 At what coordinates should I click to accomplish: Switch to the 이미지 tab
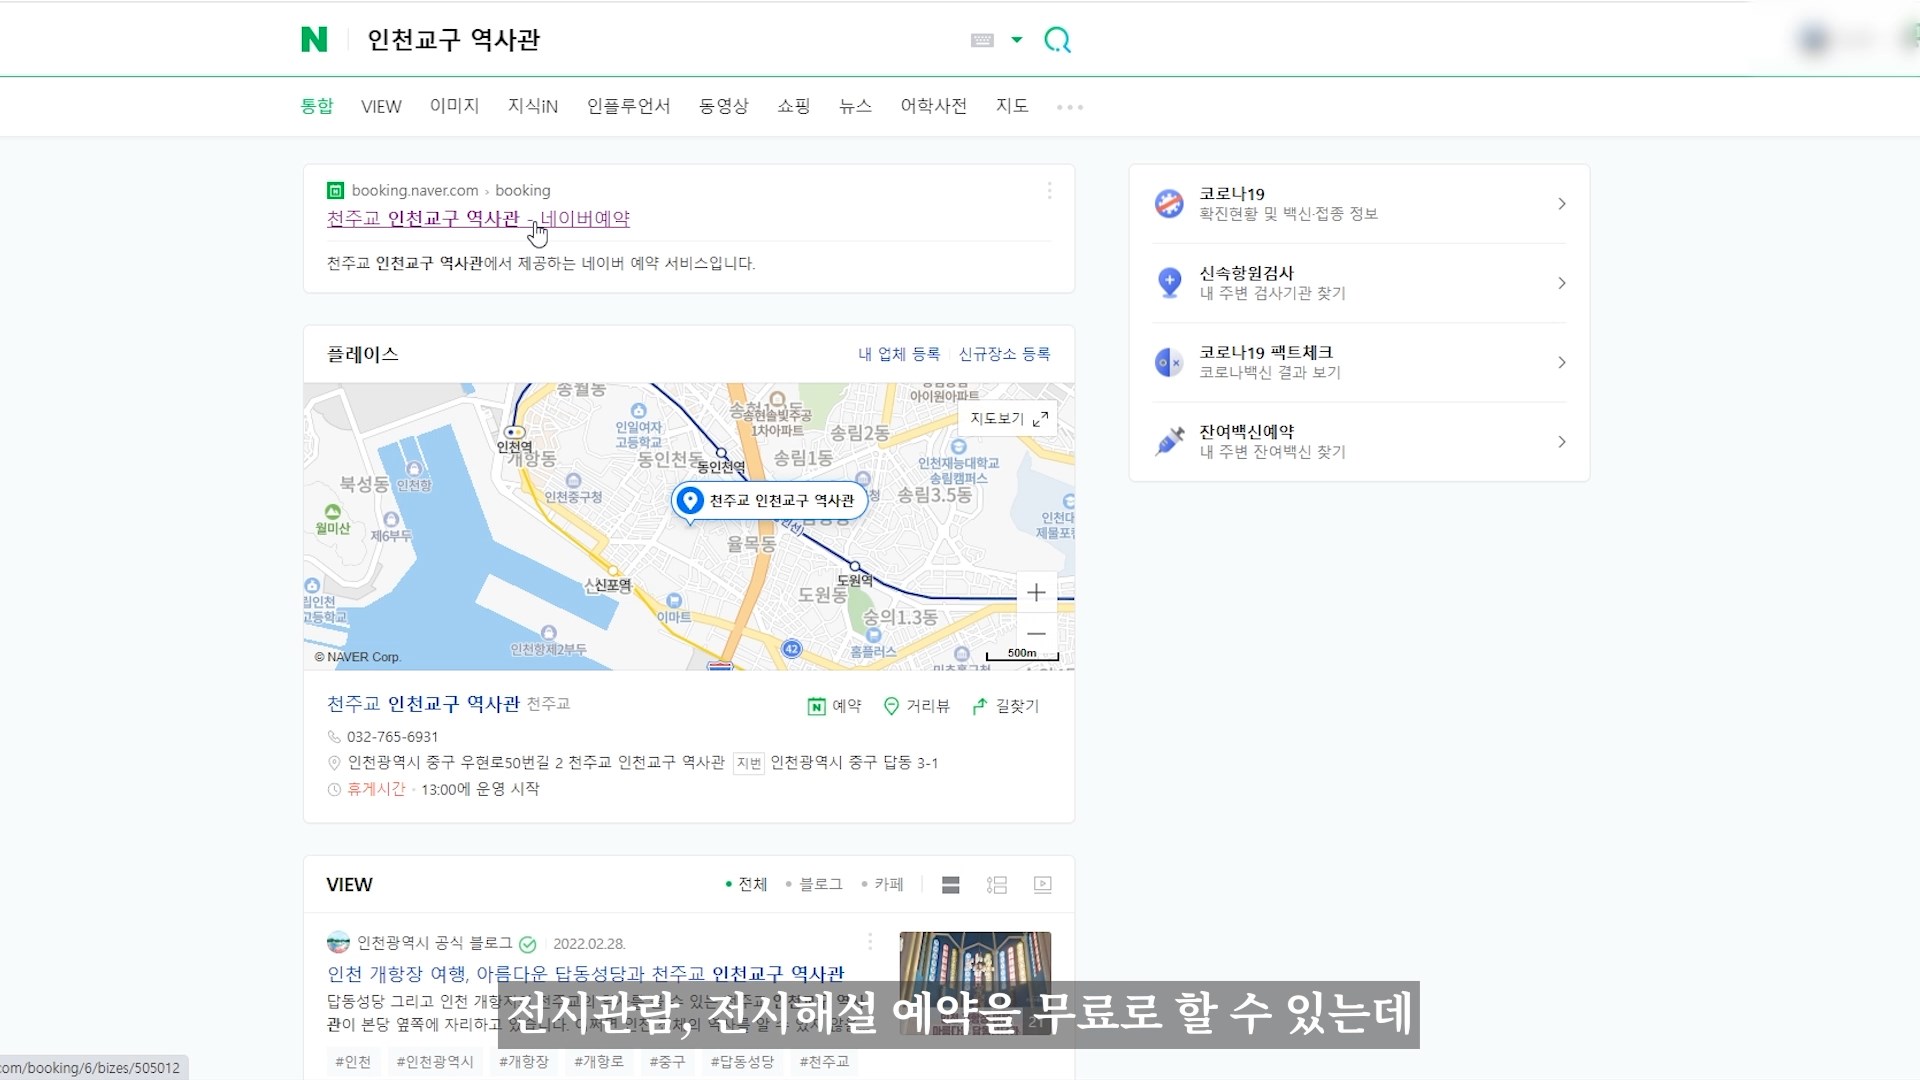pos(454,106)
